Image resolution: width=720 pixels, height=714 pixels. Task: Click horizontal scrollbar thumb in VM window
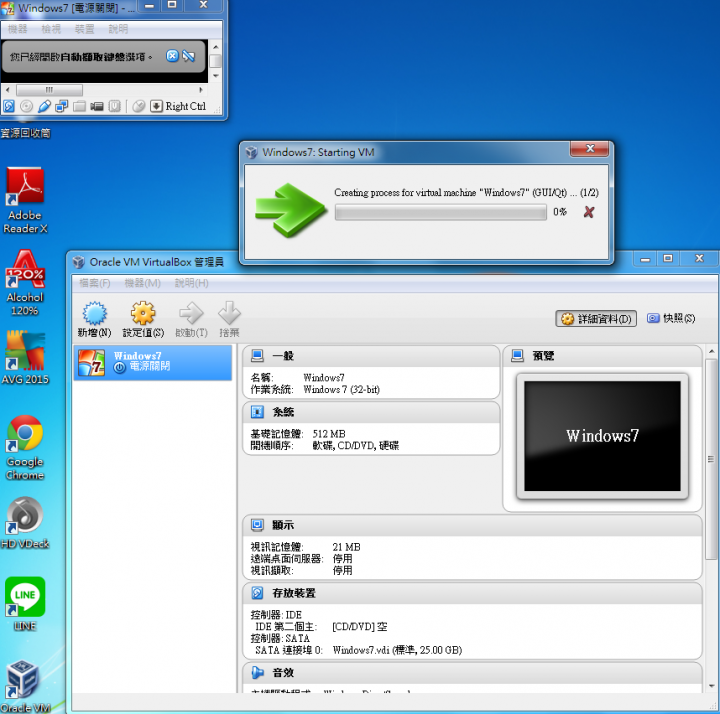click(x=50, y=90)
